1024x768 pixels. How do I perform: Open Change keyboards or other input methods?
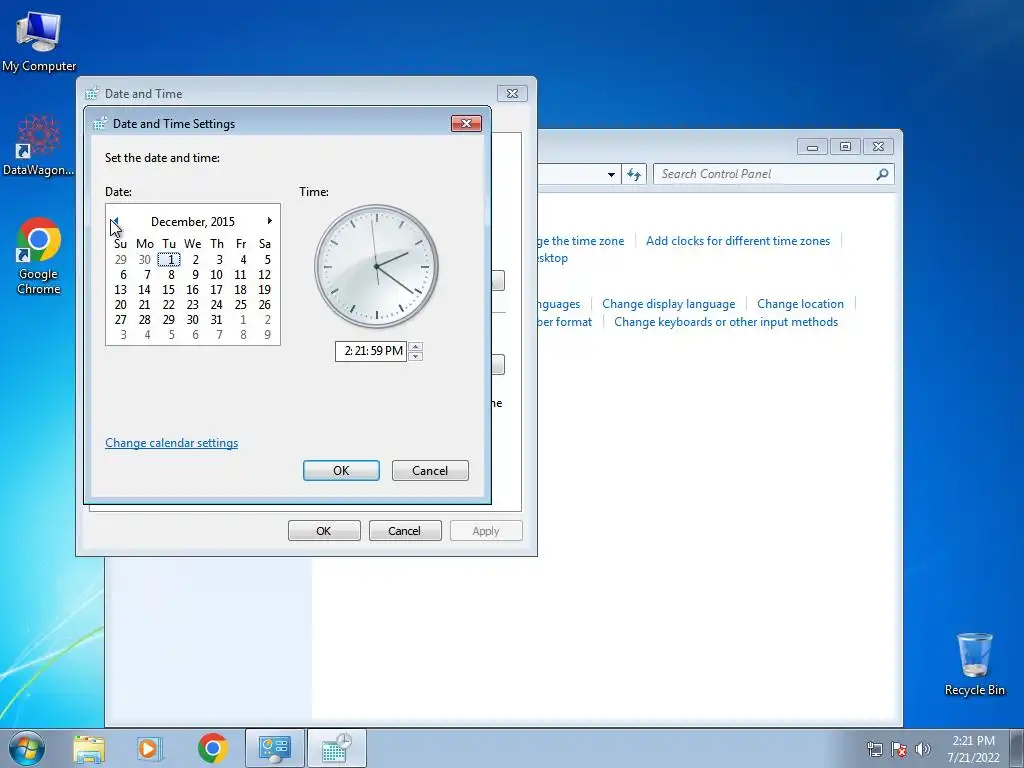coord(726,322)
